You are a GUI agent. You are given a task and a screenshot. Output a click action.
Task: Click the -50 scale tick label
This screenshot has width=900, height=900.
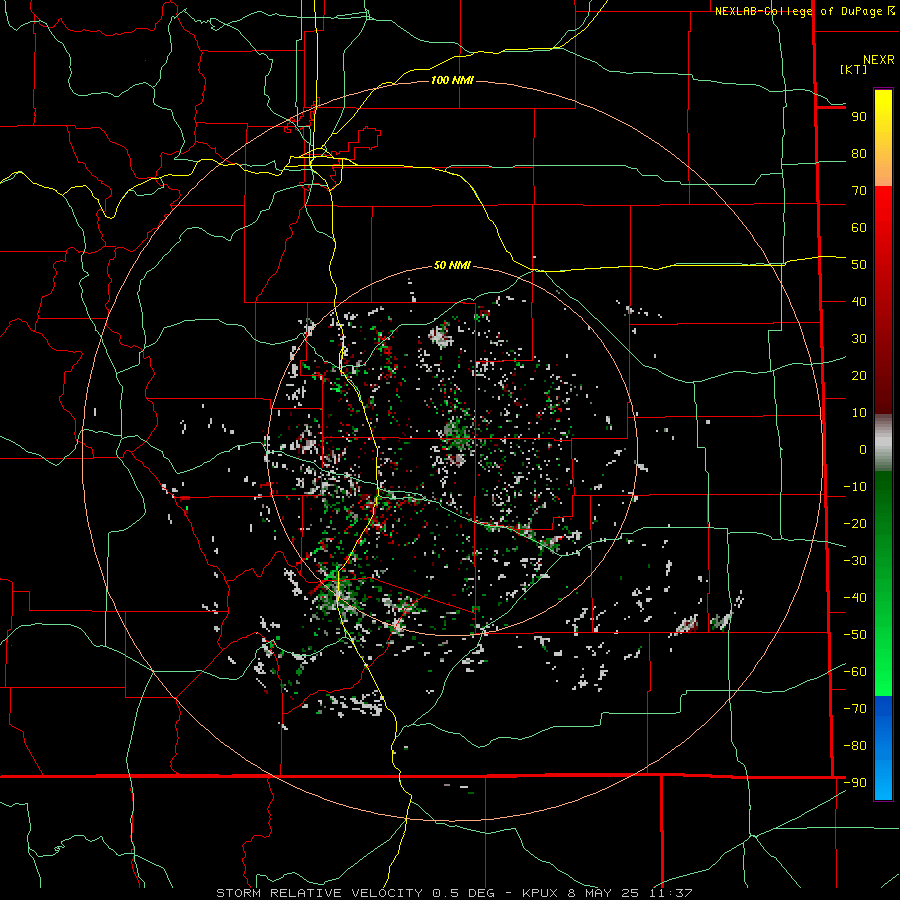point(855,635)
